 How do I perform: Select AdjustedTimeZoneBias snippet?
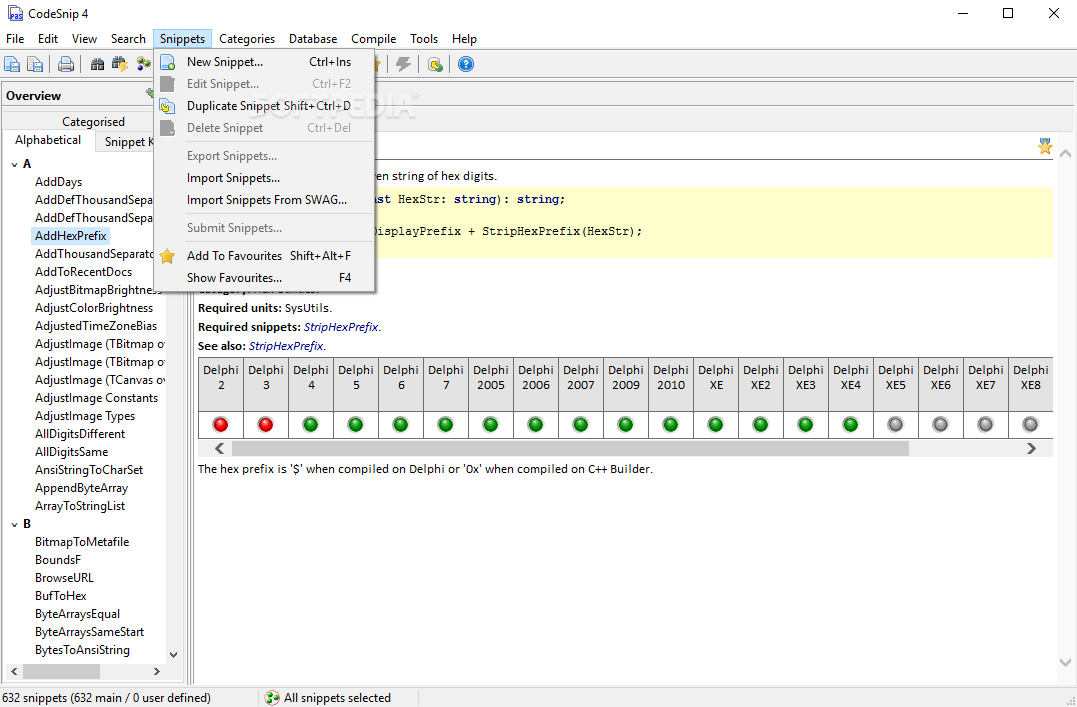[96, 326]
